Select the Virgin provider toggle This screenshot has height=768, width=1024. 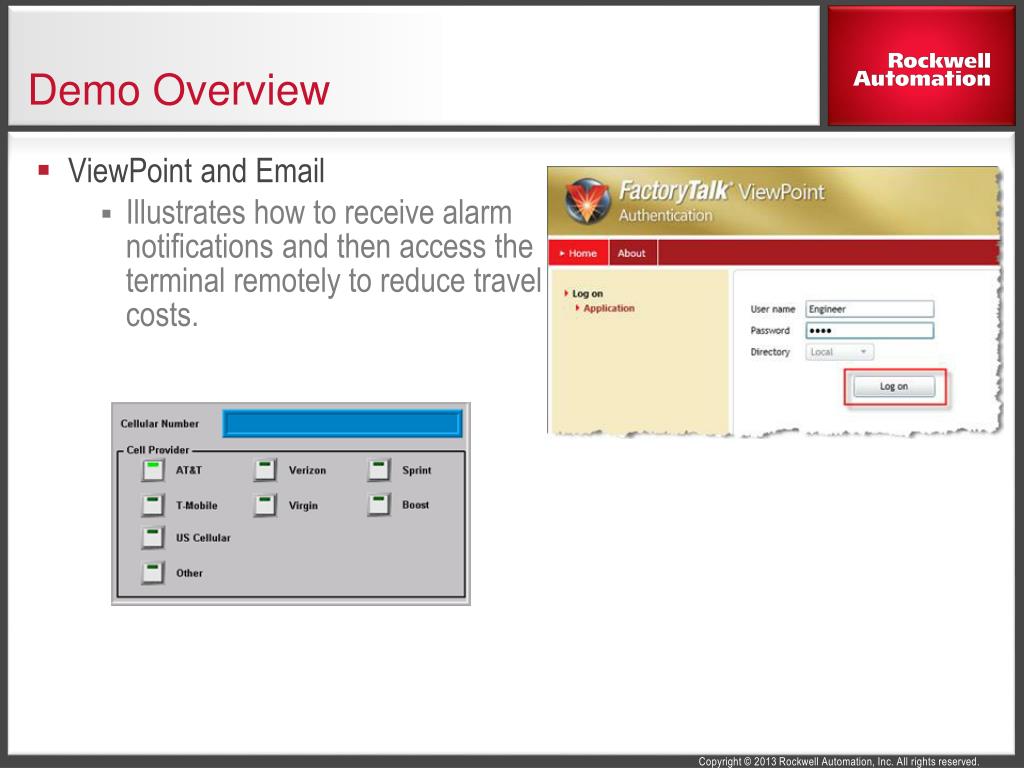[265, 505]
